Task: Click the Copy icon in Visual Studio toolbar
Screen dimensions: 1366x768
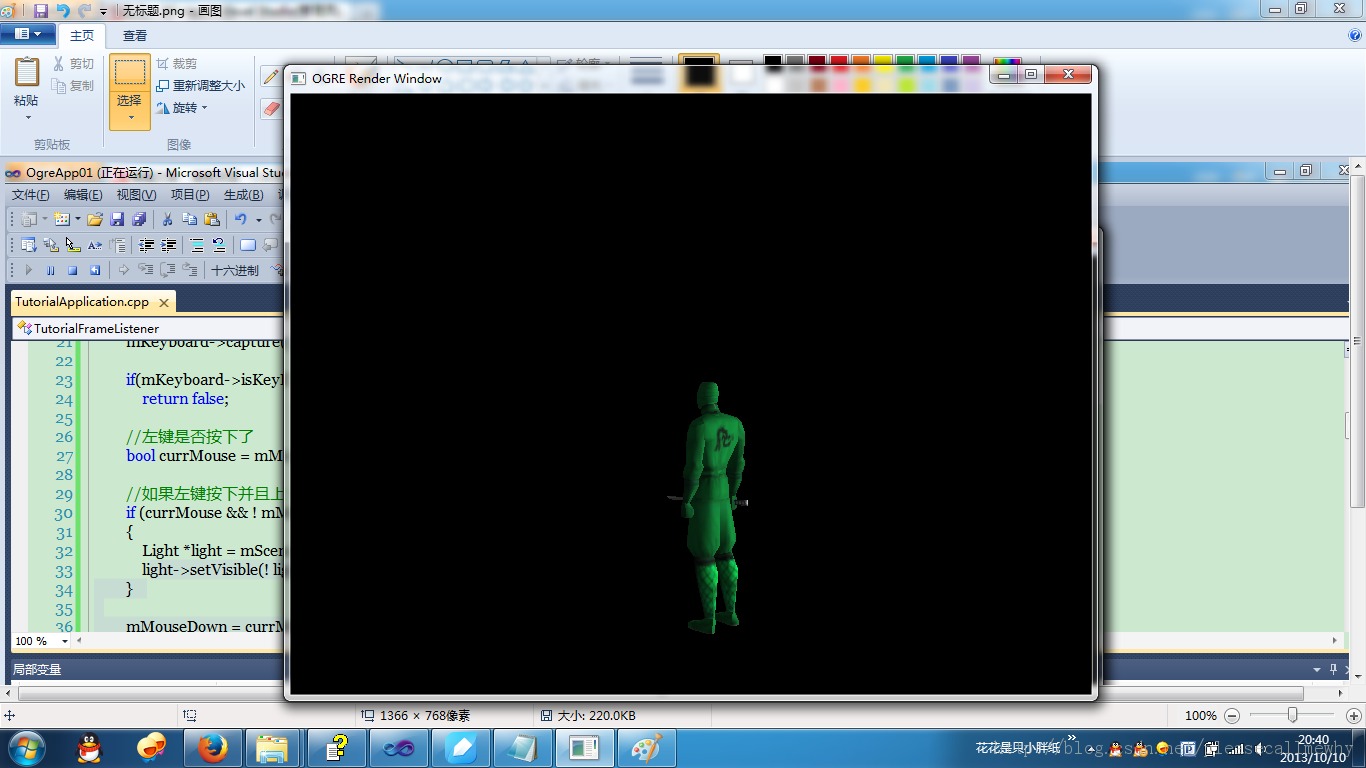Action: (188, 219)
